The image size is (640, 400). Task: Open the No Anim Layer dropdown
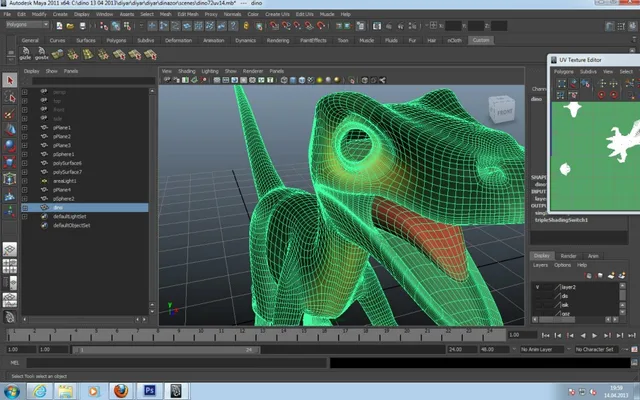(x=542, y=349)
